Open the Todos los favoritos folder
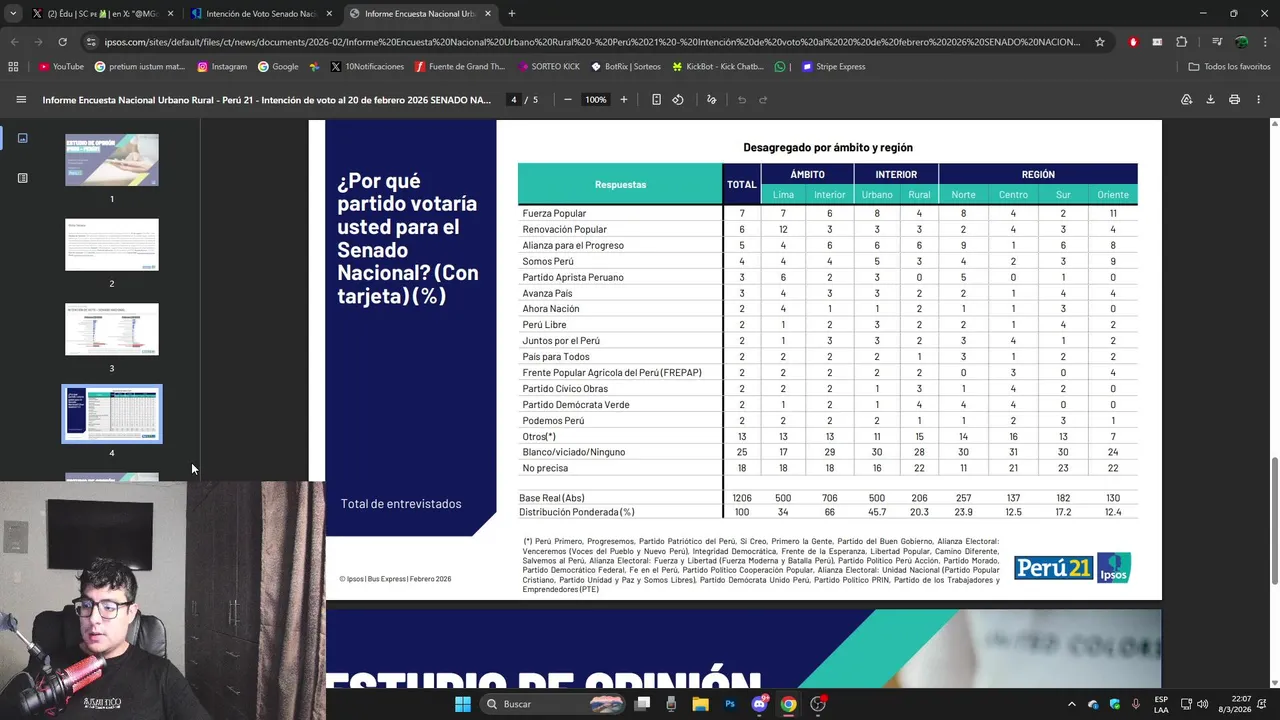 click(x=1230, y=67)
